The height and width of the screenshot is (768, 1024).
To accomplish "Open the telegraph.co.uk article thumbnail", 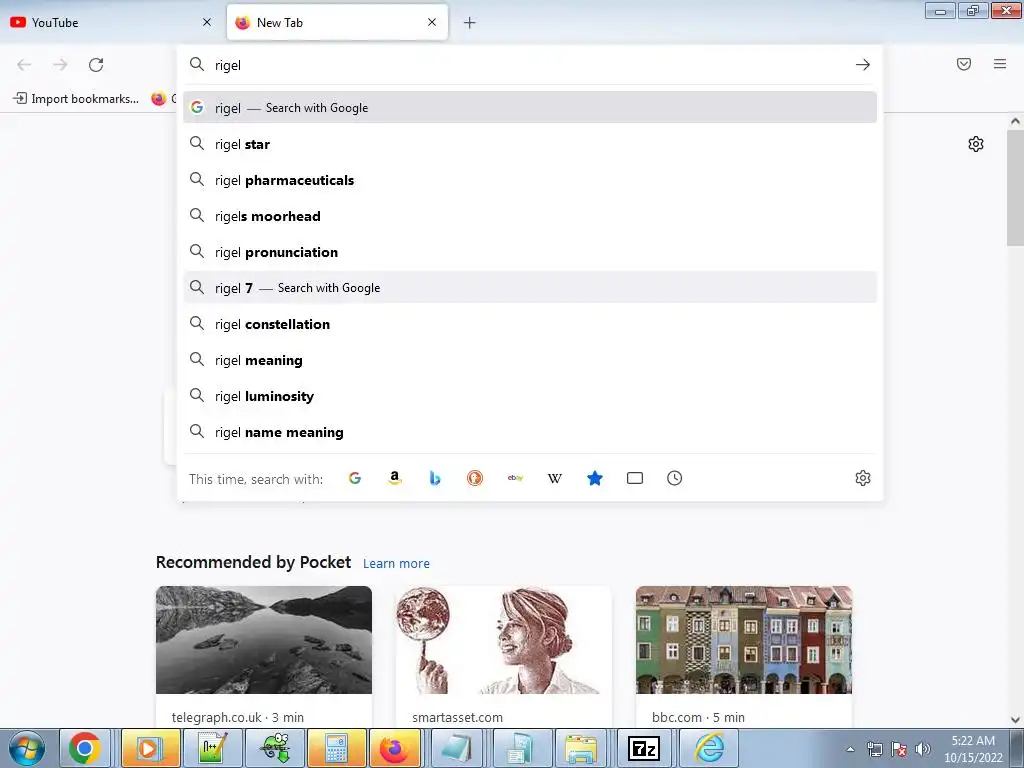I will (x=264, y=639).
